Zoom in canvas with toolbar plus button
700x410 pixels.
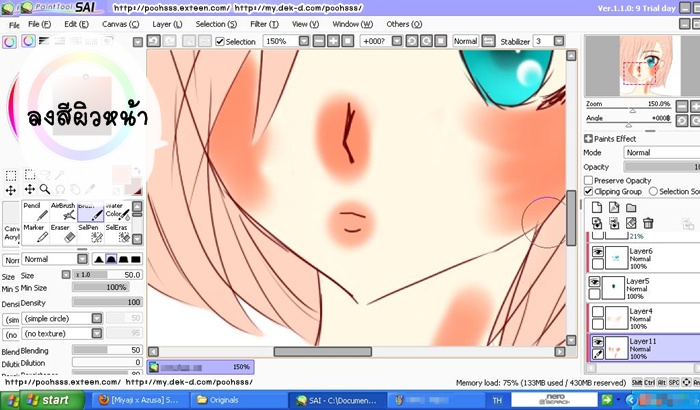click(x=333, y=41)
